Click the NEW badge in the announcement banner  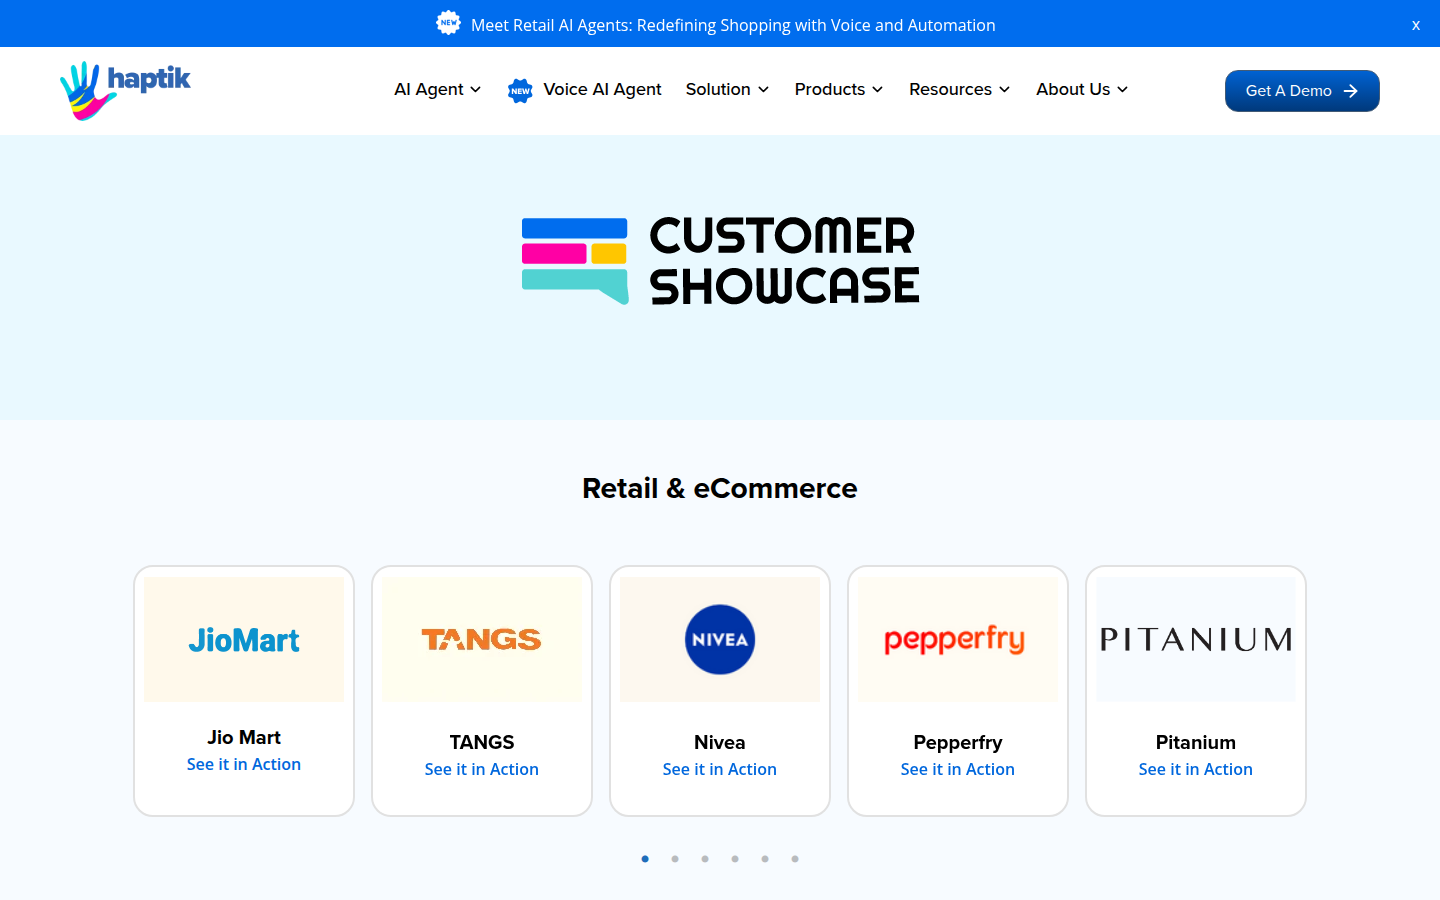449,23
